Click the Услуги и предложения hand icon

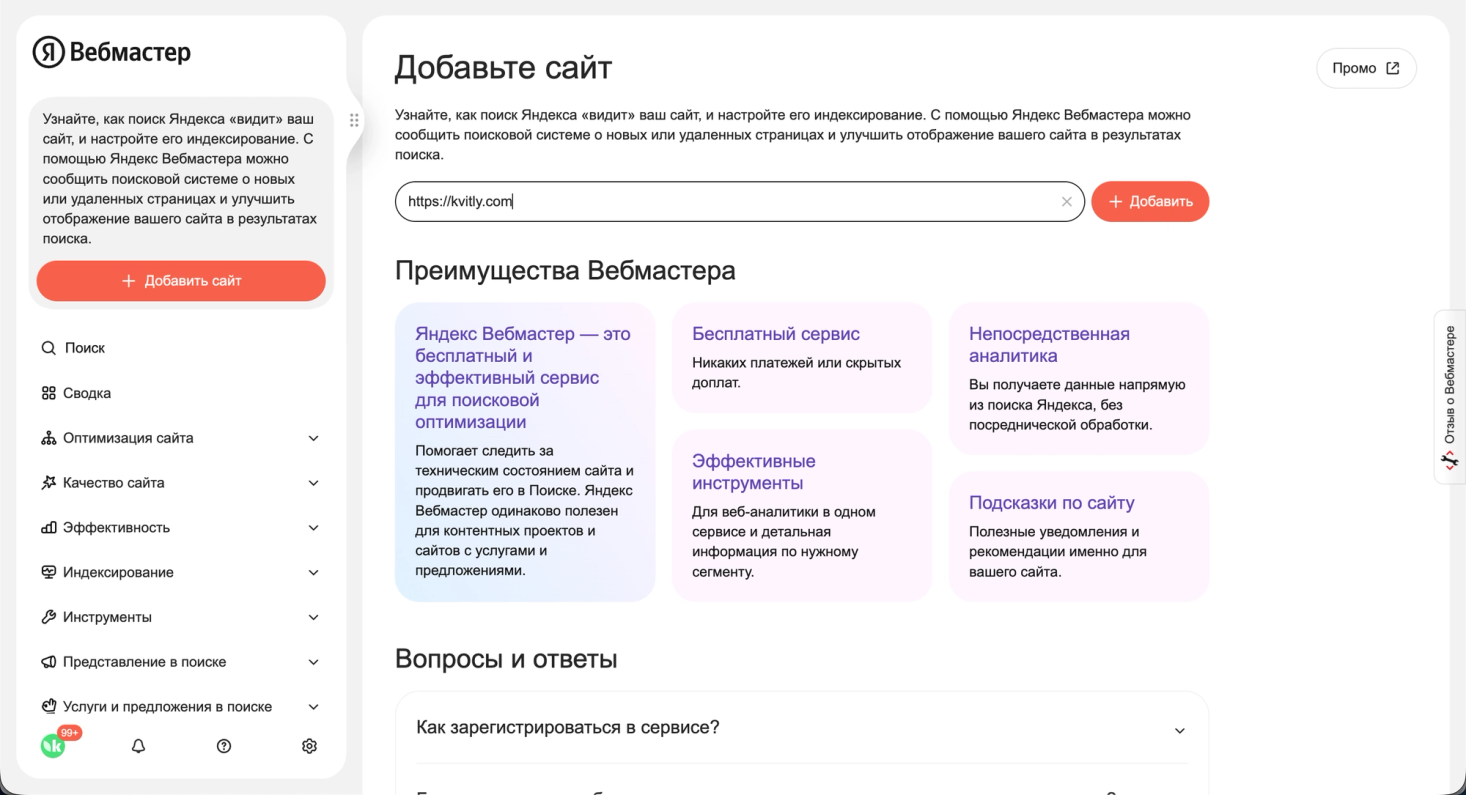click(x=48, y=706)
